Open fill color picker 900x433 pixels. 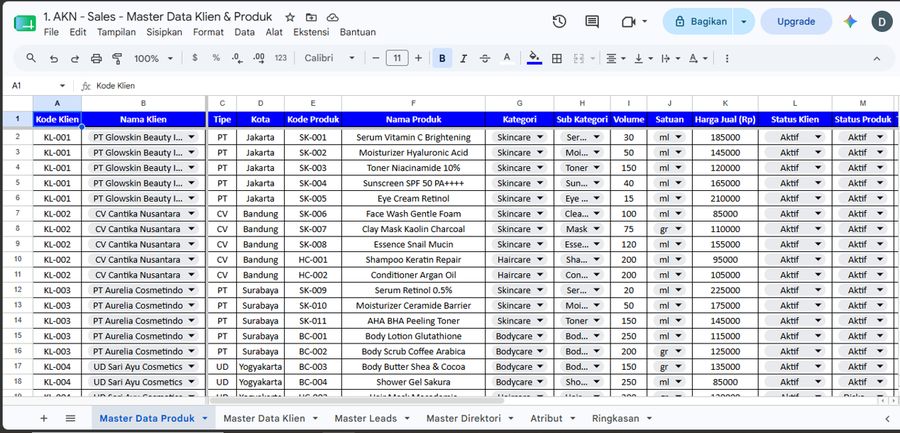pyautogui.click(x=534, y=58)
